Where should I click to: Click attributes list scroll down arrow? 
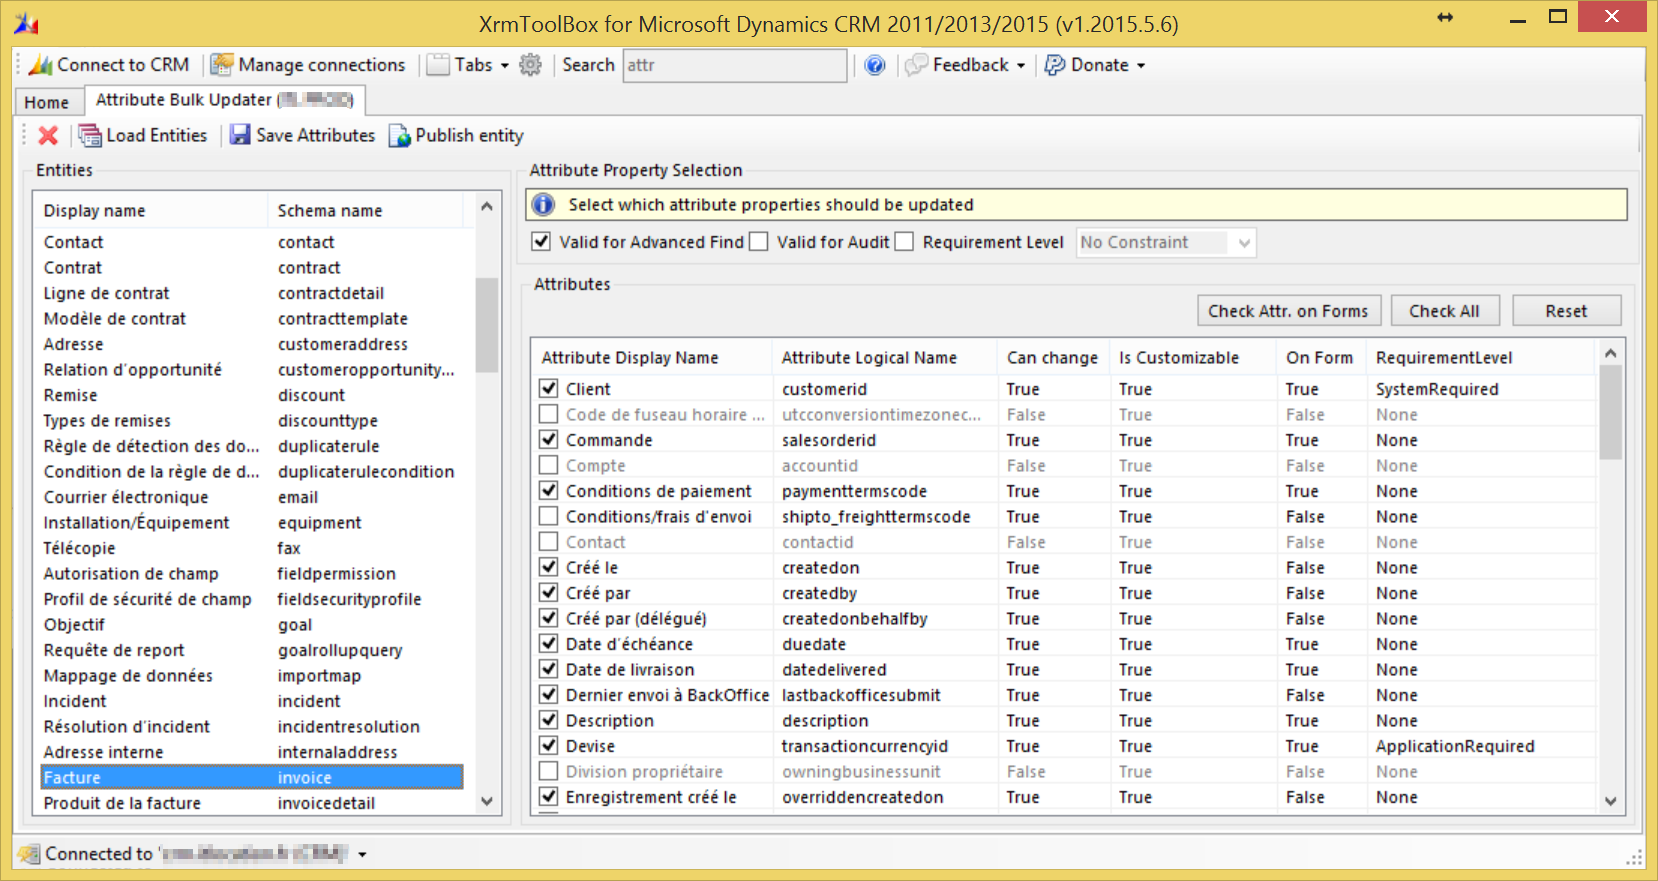click(x=1610, y=801)
